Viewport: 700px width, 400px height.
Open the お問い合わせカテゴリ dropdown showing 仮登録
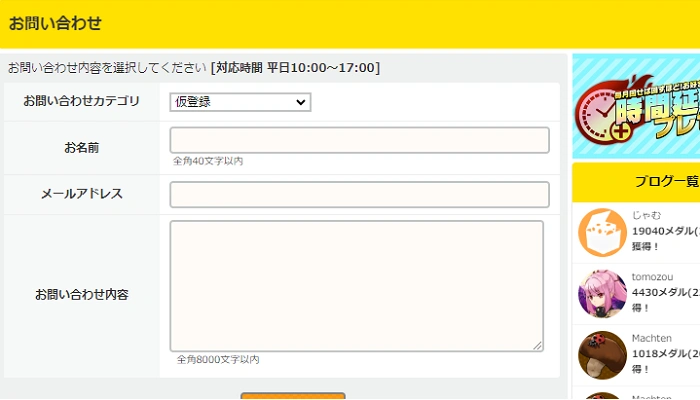click(240, 102)
